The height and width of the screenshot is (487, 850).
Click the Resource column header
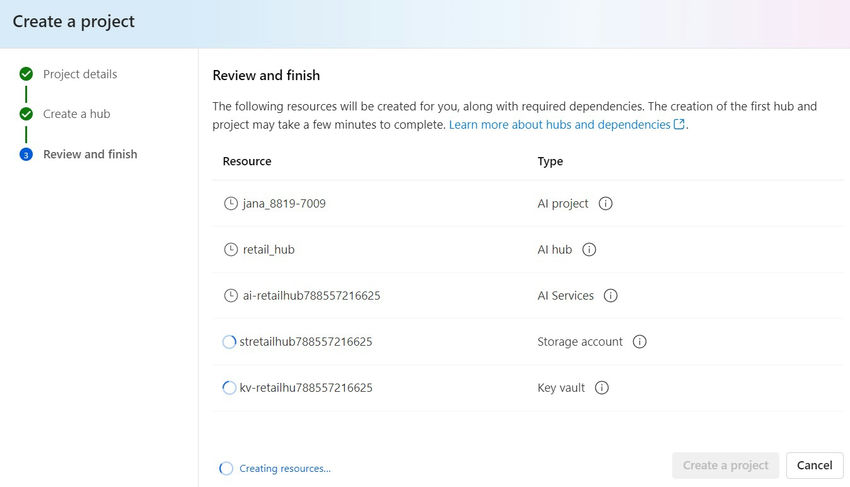coord(247,161)
